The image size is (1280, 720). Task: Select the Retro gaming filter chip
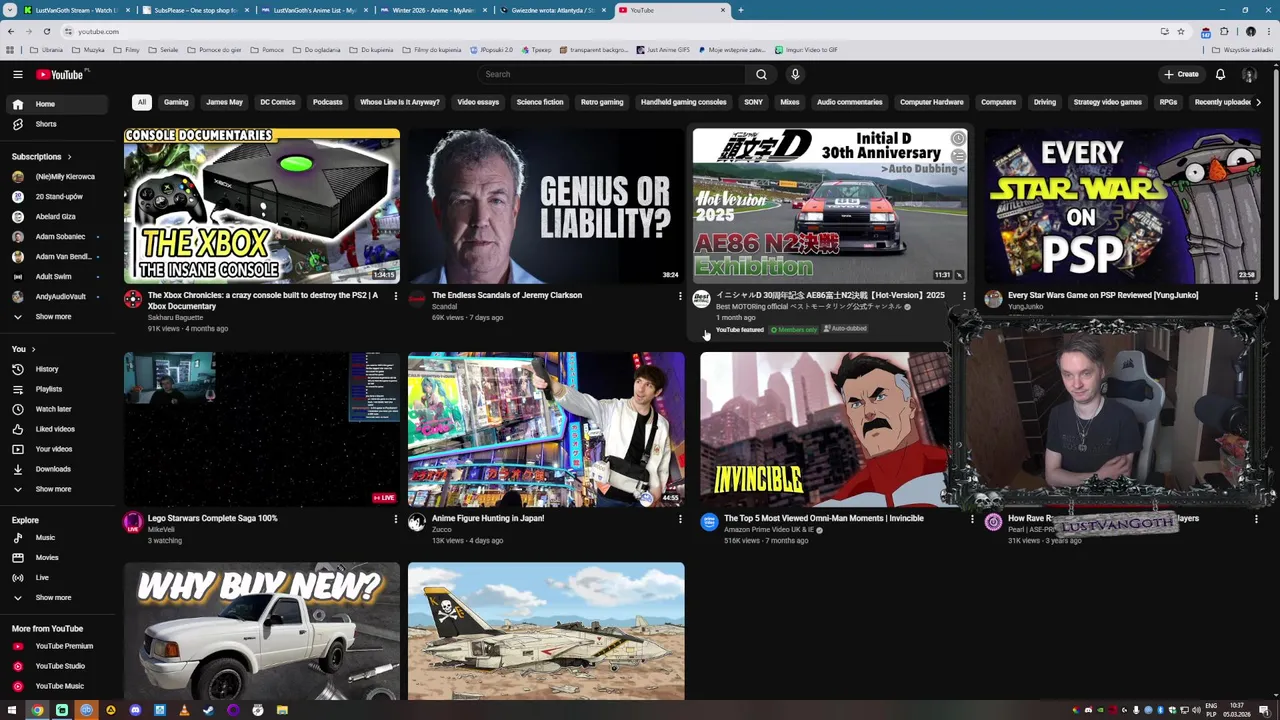602,102
